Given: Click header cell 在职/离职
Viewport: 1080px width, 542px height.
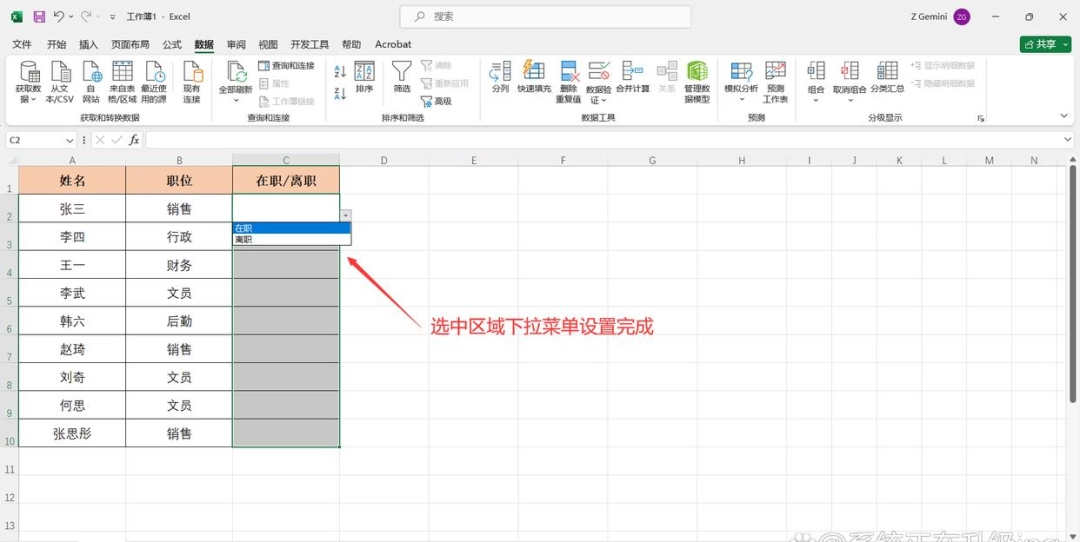Looking at the screenshot, I should (286, 180).
